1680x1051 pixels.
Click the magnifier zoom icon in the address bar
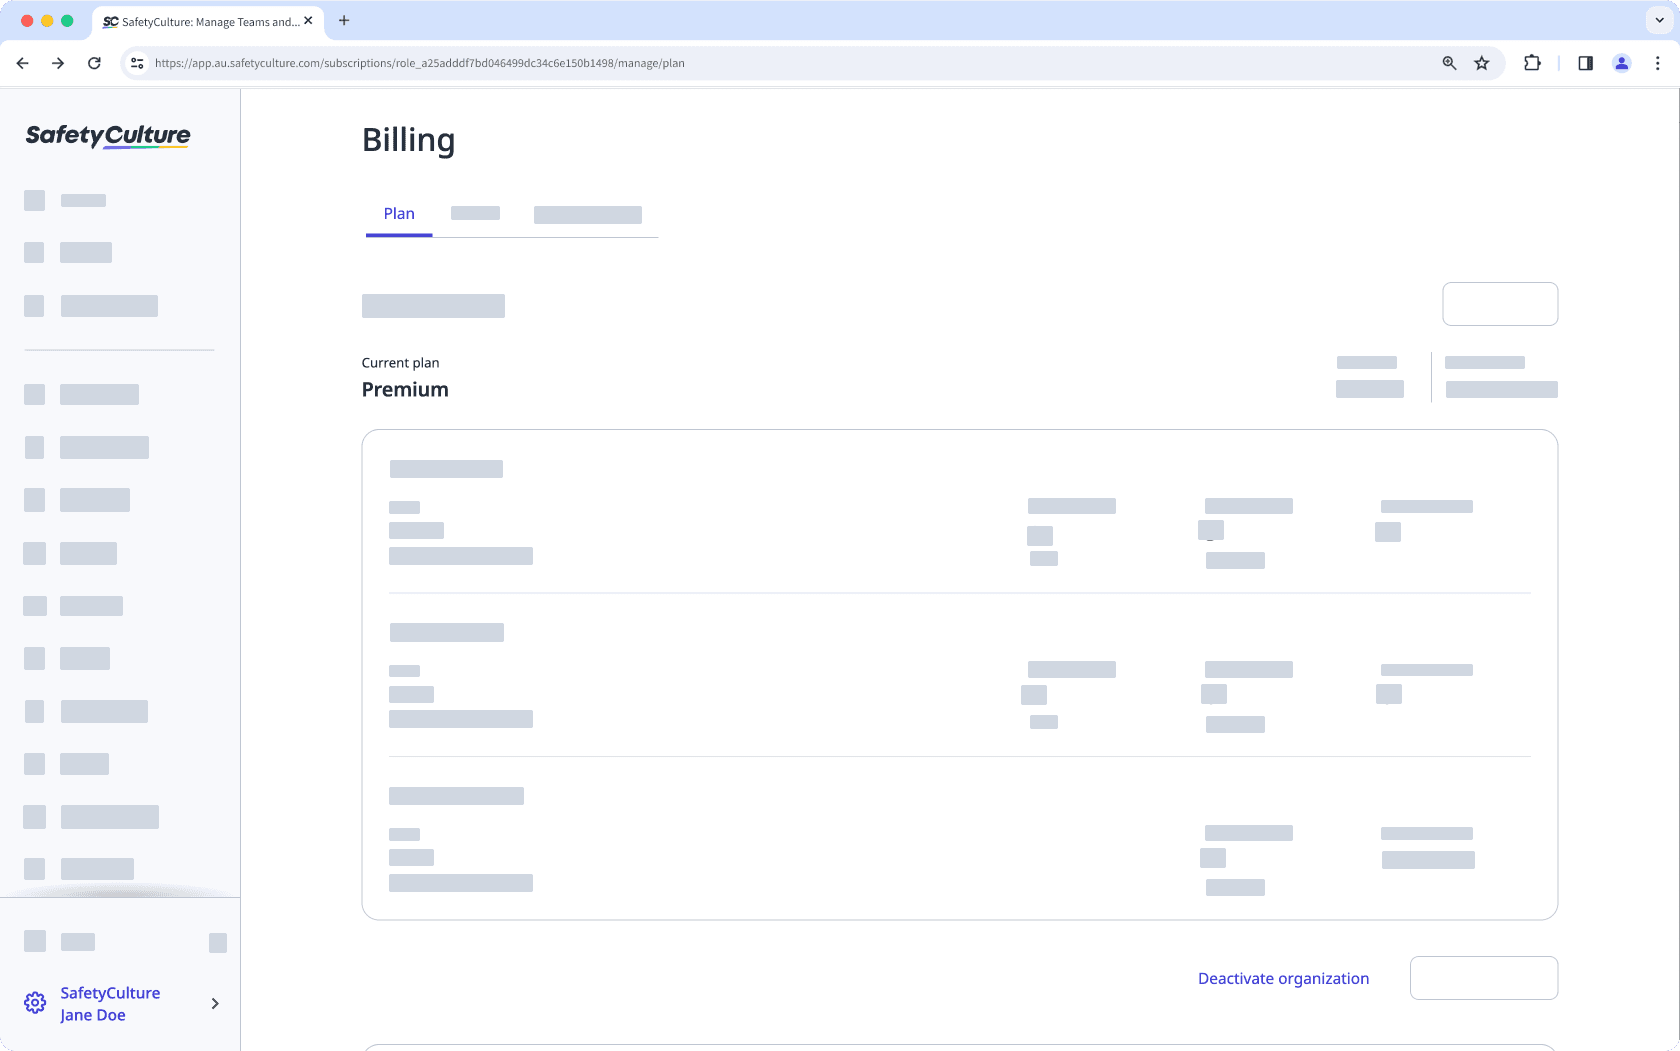point(1448,63)
